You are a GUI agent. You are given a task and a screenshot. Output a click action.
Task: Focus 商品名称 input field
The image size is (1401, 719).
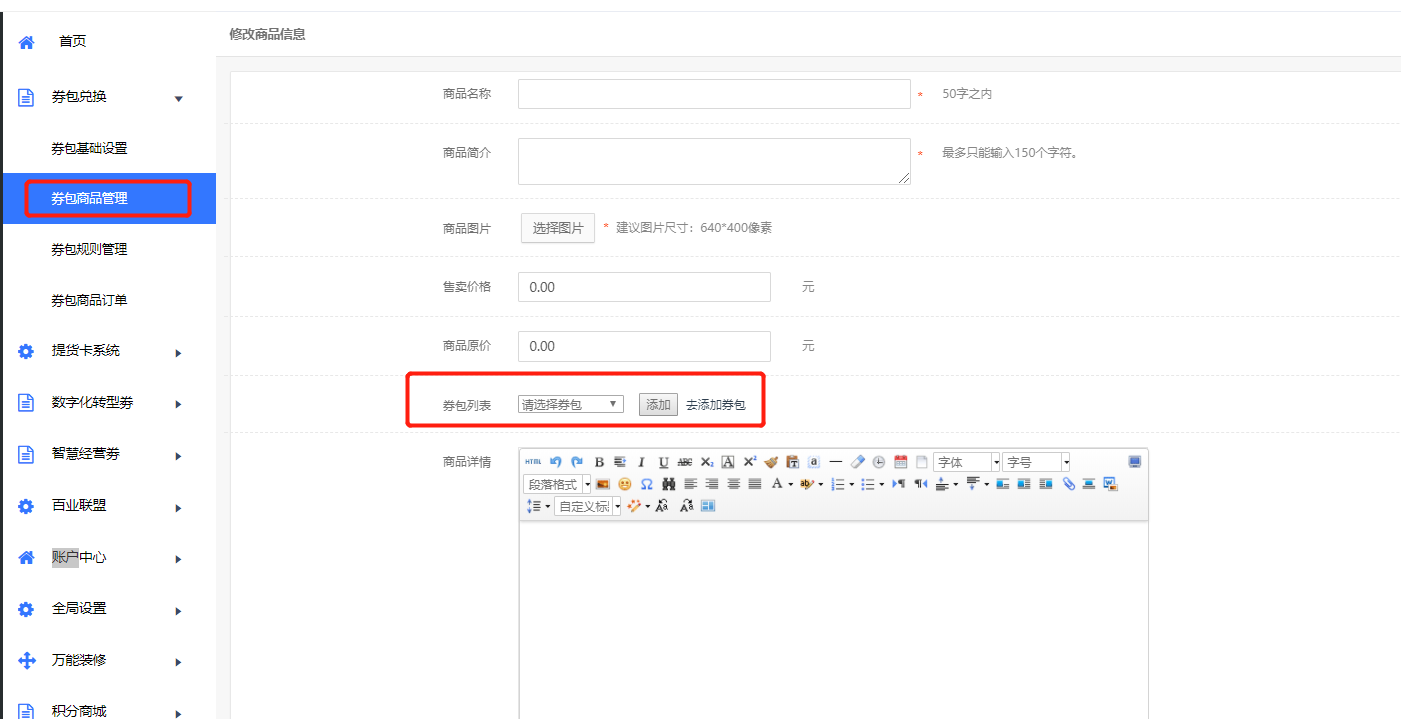coord(714,94)
